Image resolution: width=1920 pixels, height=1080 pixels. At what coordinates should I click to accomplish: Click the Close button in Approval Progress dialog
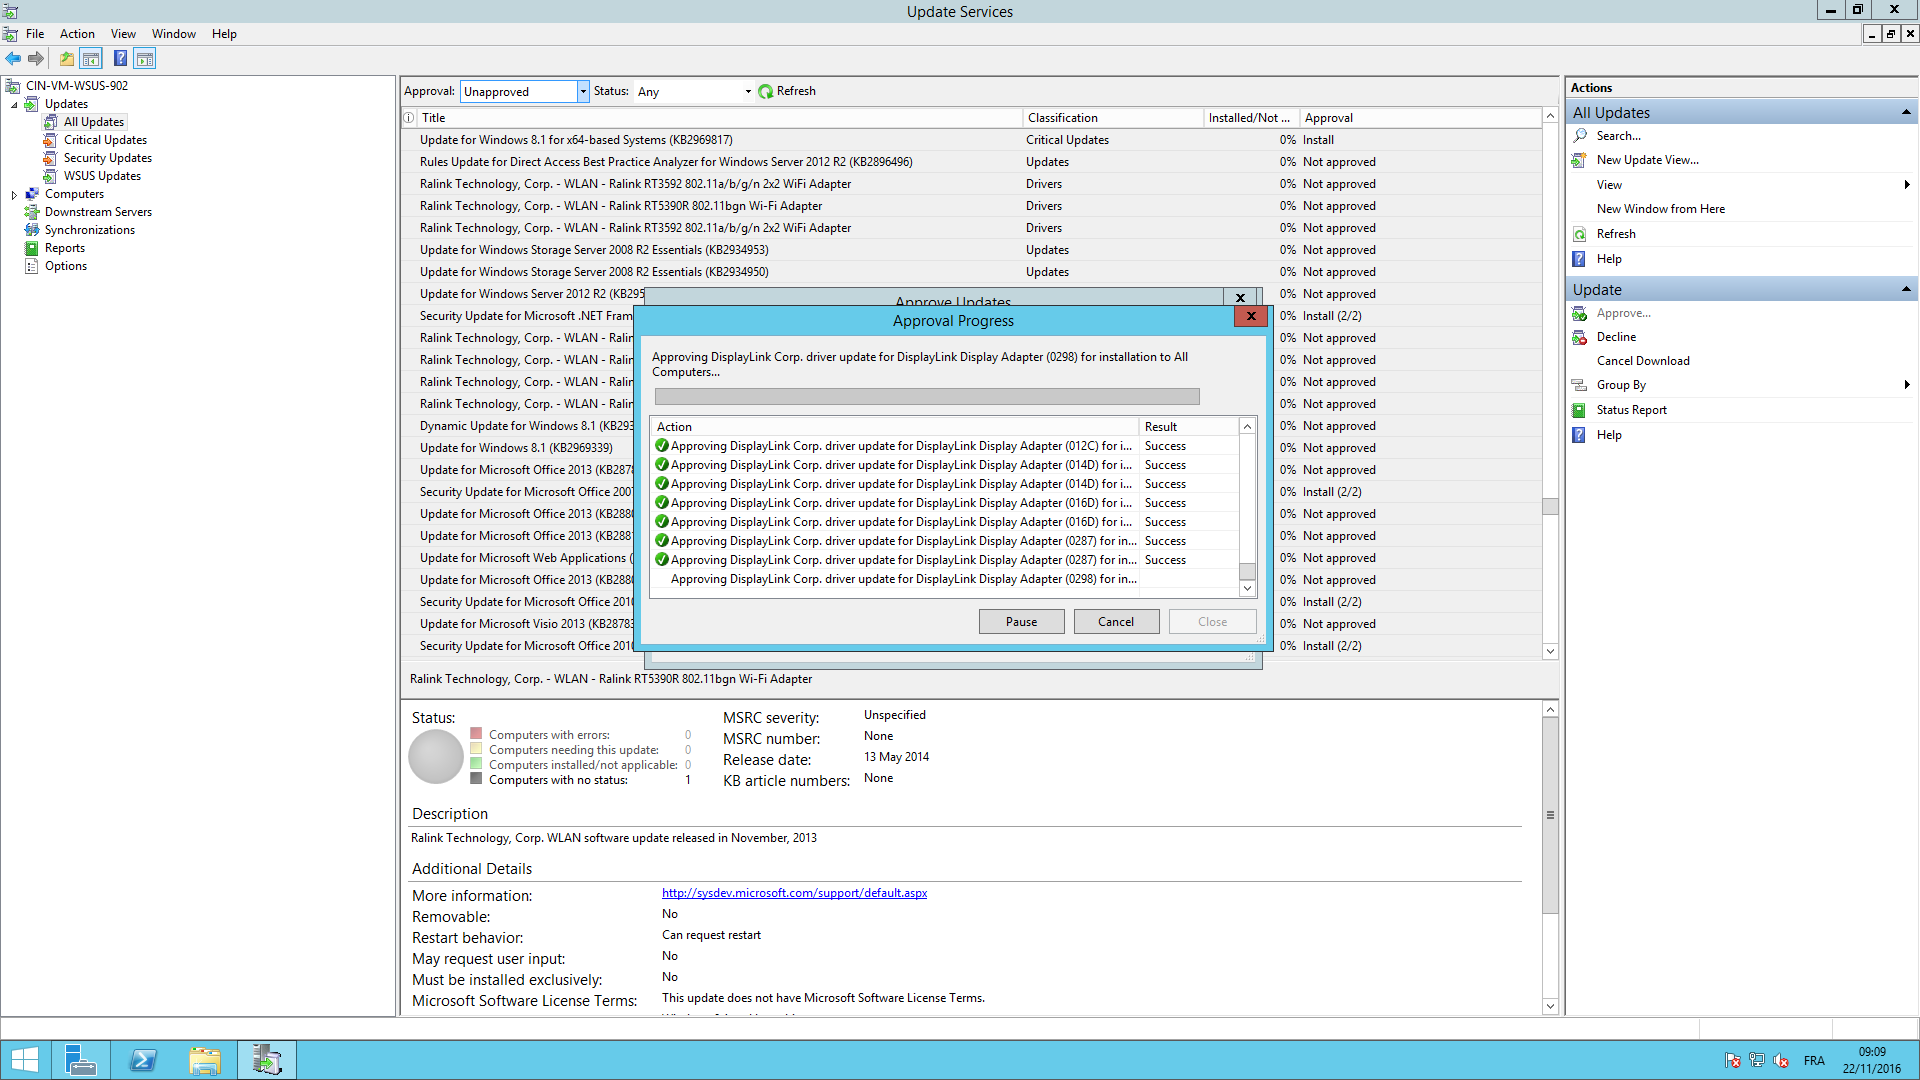[1212, 622]
